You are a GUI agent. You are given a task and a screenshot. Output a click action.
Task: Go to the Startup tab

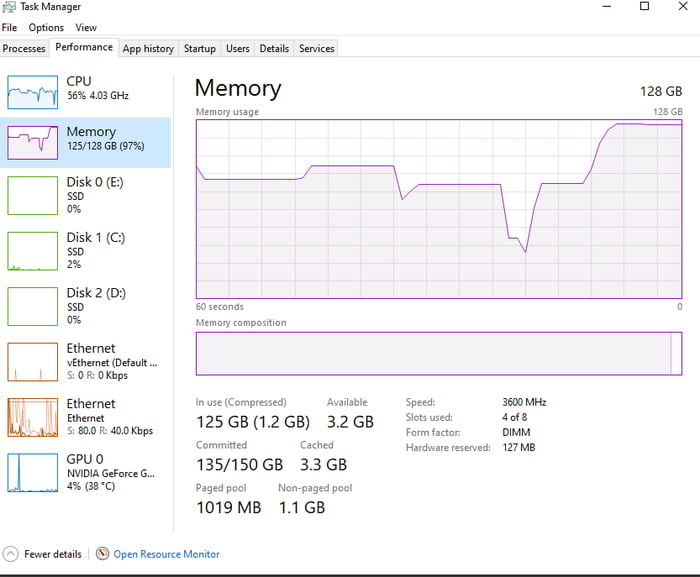click(x=200, y=48)
